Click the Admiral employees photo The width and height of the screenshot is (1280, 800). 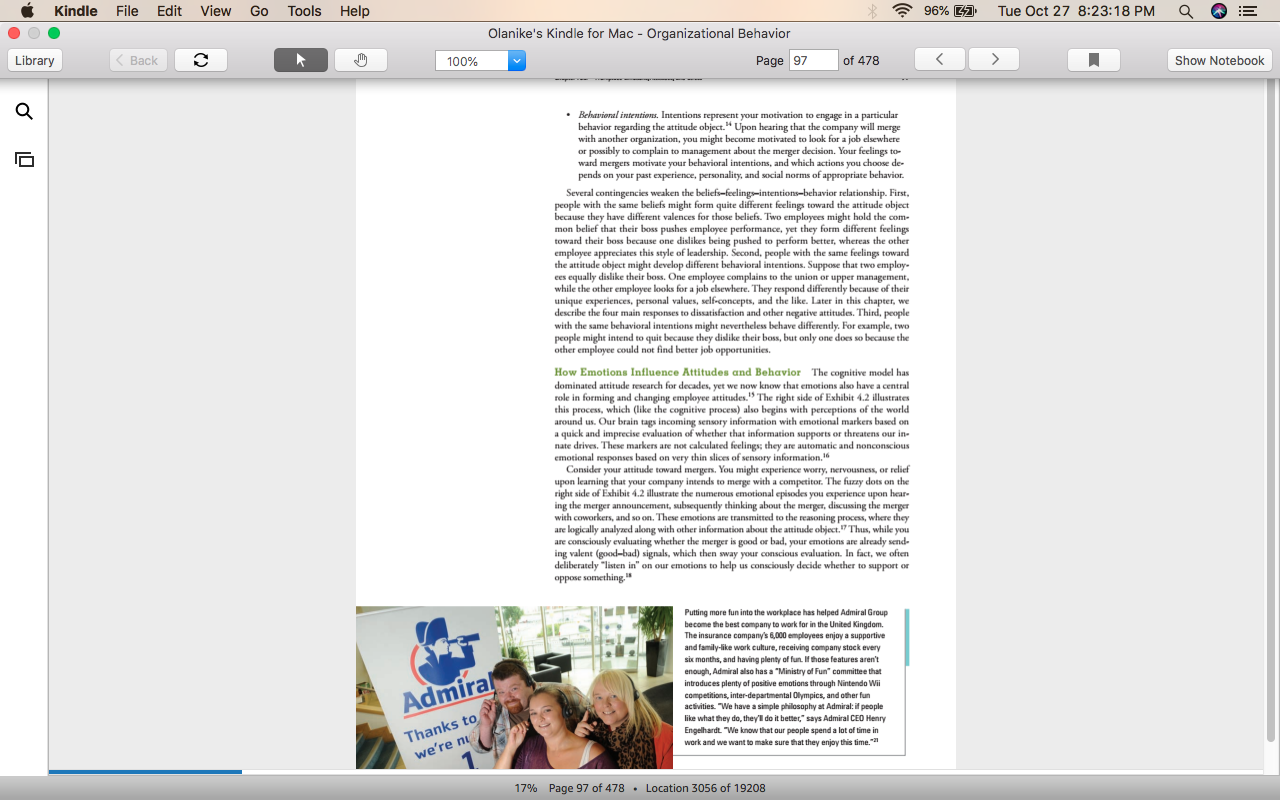[x=514, y=687]
